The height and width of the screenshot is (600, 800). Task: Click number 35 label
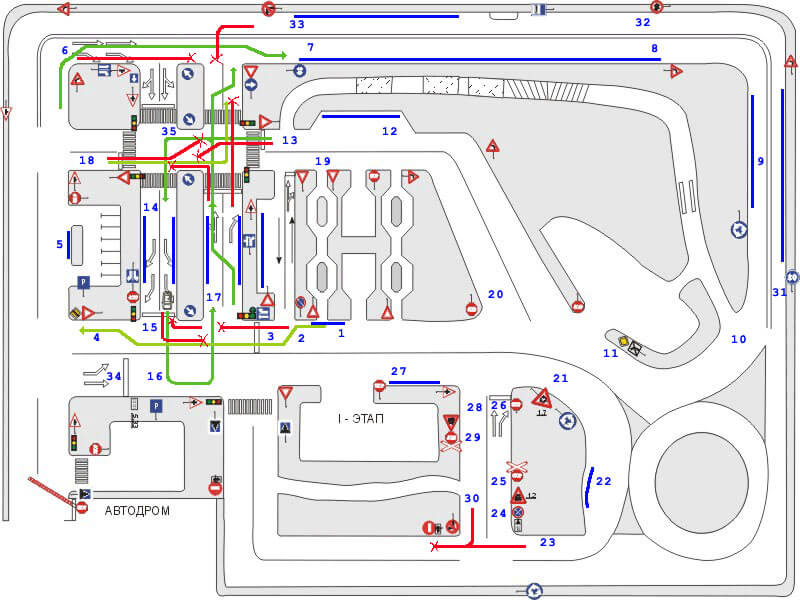point(169,132)
